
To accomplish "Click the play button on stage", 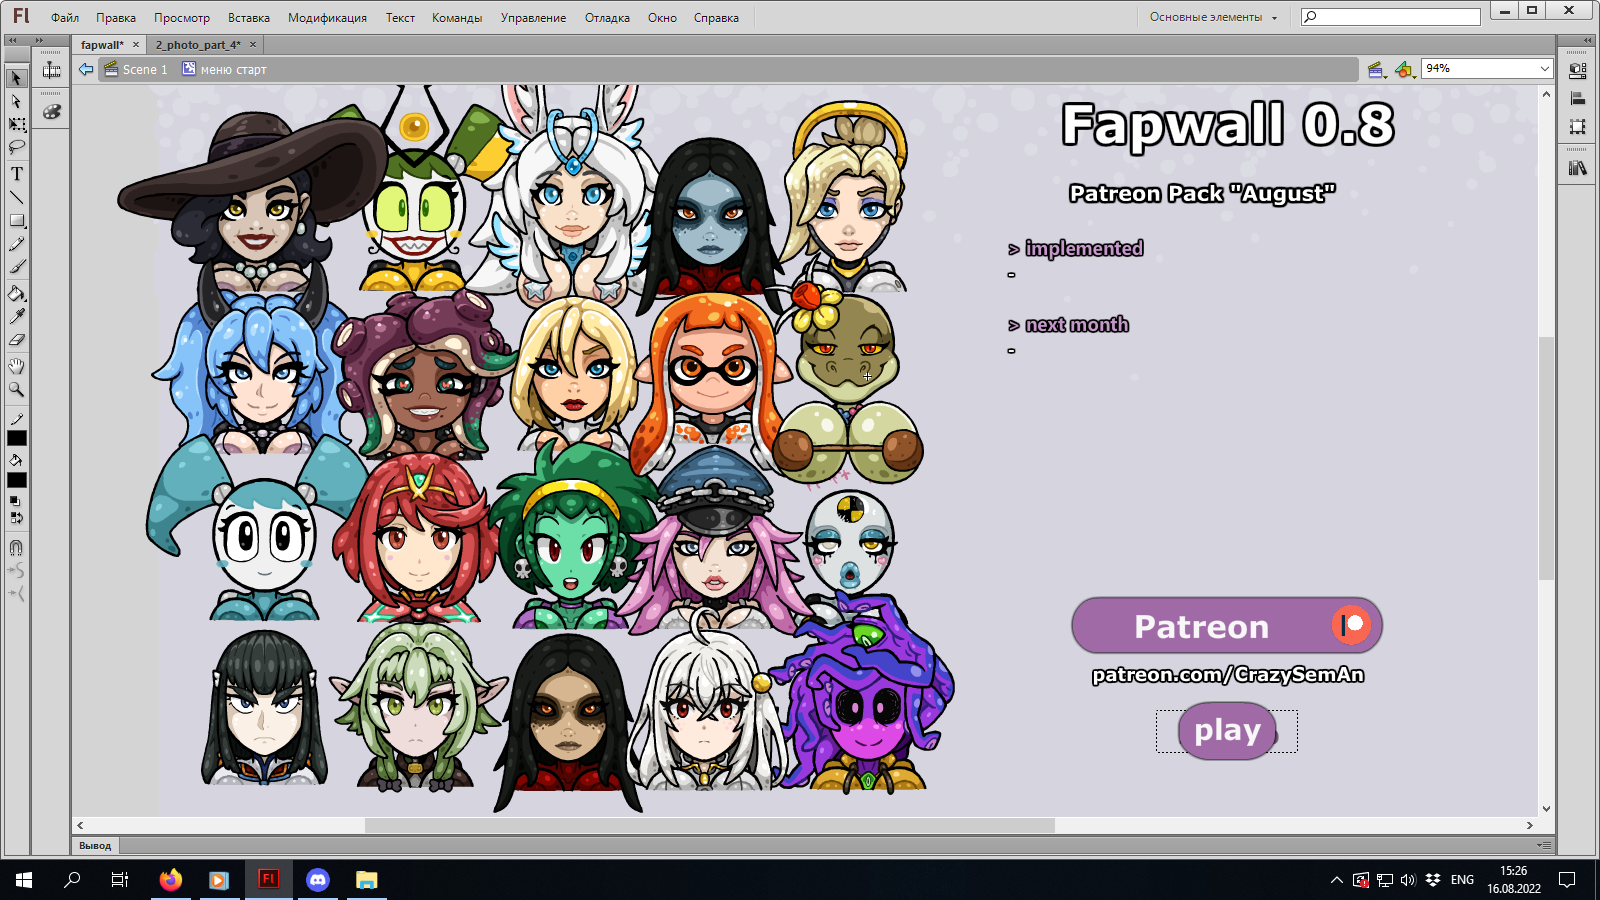I will (x=1227, y=731).
